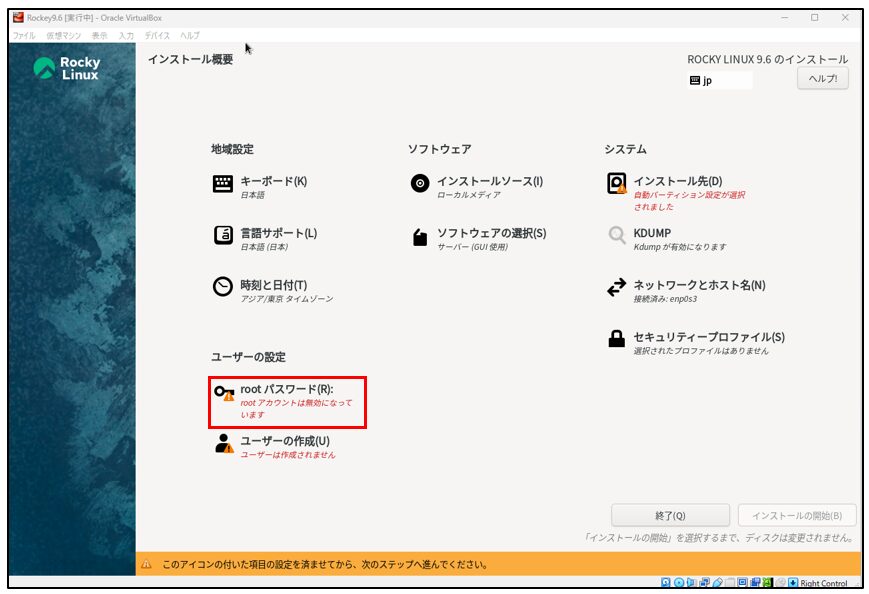Viewport: 869px width, 594px height.
Task: Open network and host name (ネットワークとホスト名)
Action: click(698, 286)
